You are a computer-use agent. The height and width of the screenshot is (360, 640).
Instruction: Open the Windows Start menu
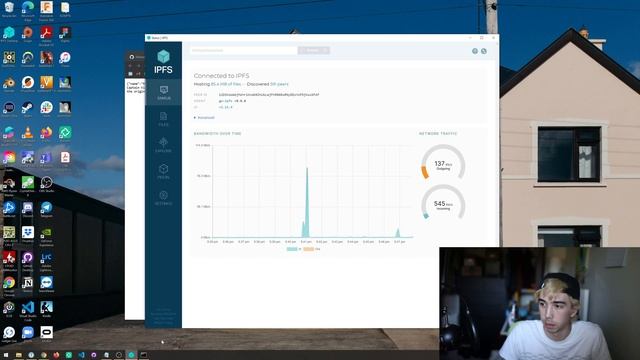6,355
